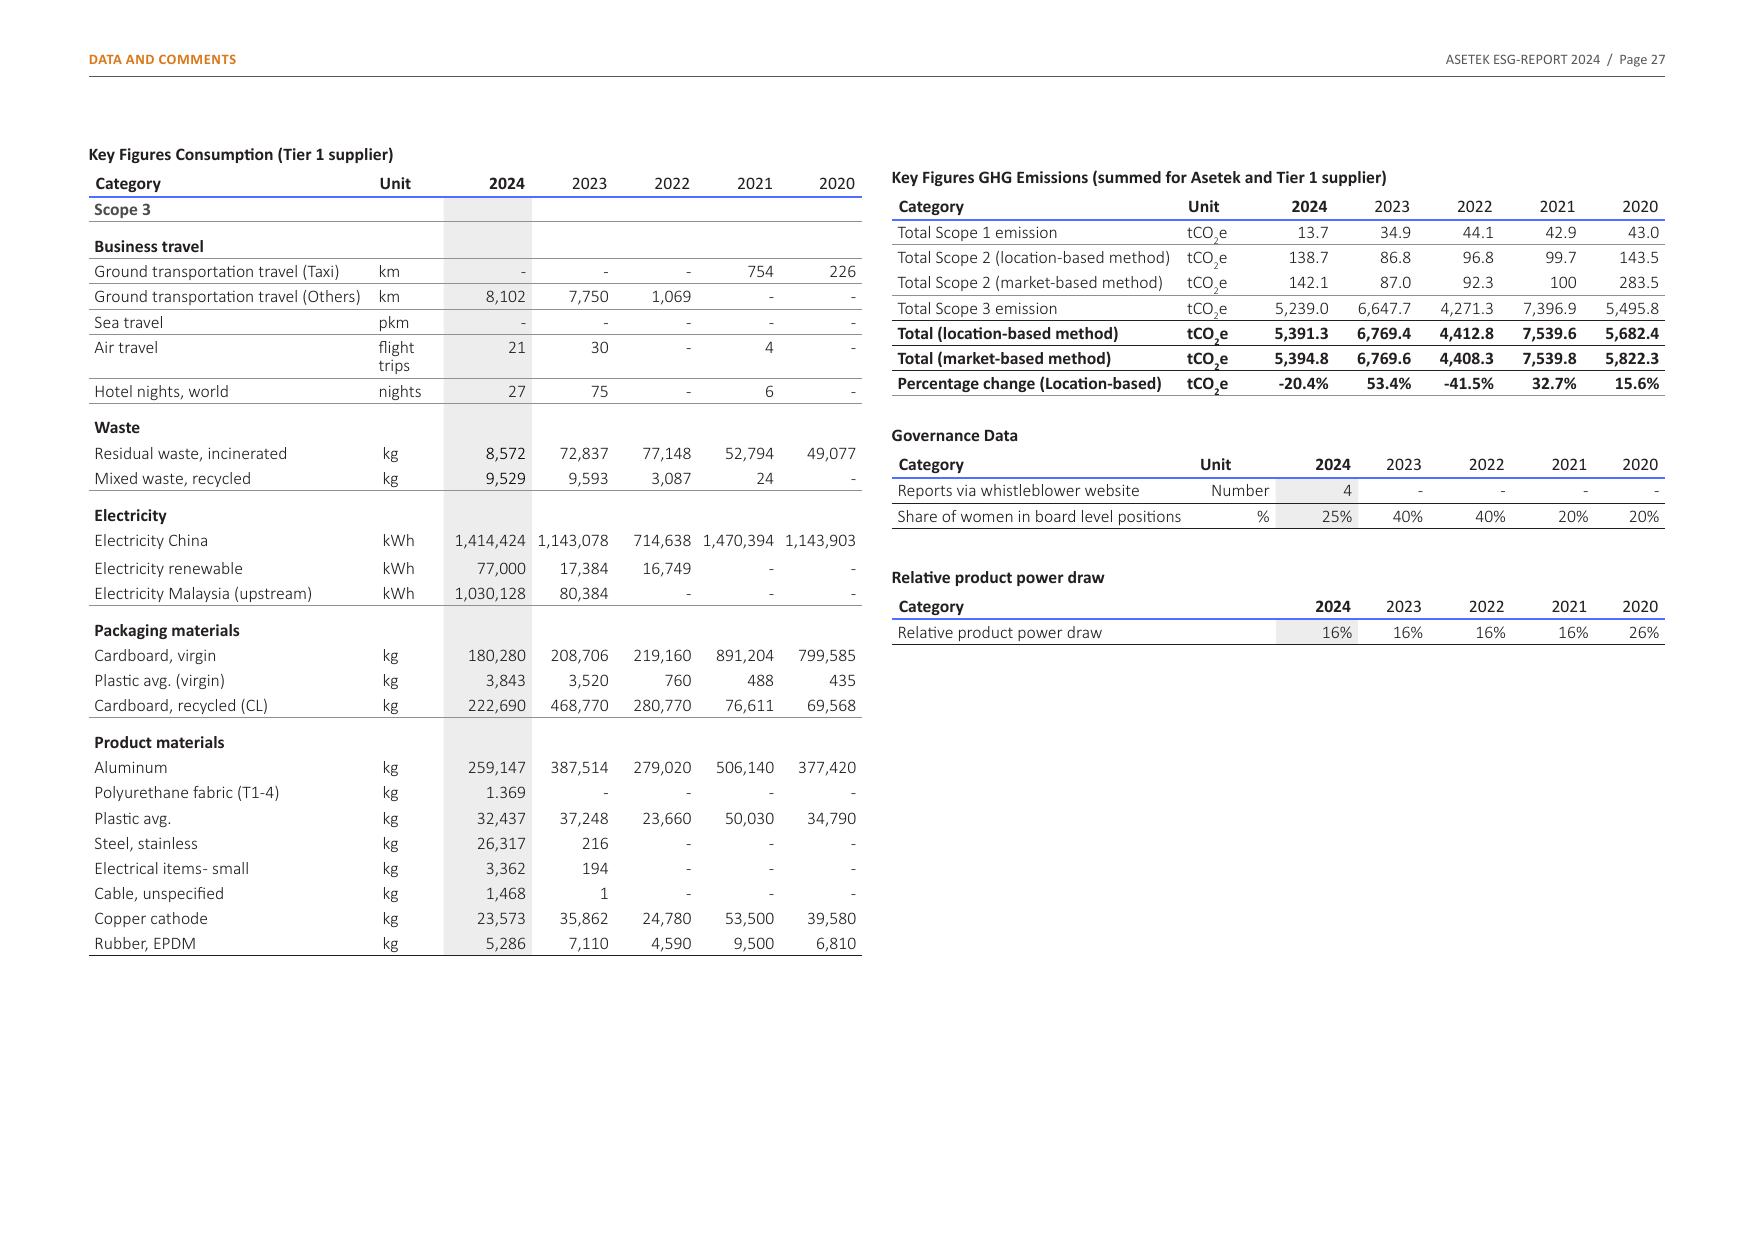This screenshot has height=1241, width=1754.
Task: Click the 'Electricity renewable' row label
Action: 168,569
